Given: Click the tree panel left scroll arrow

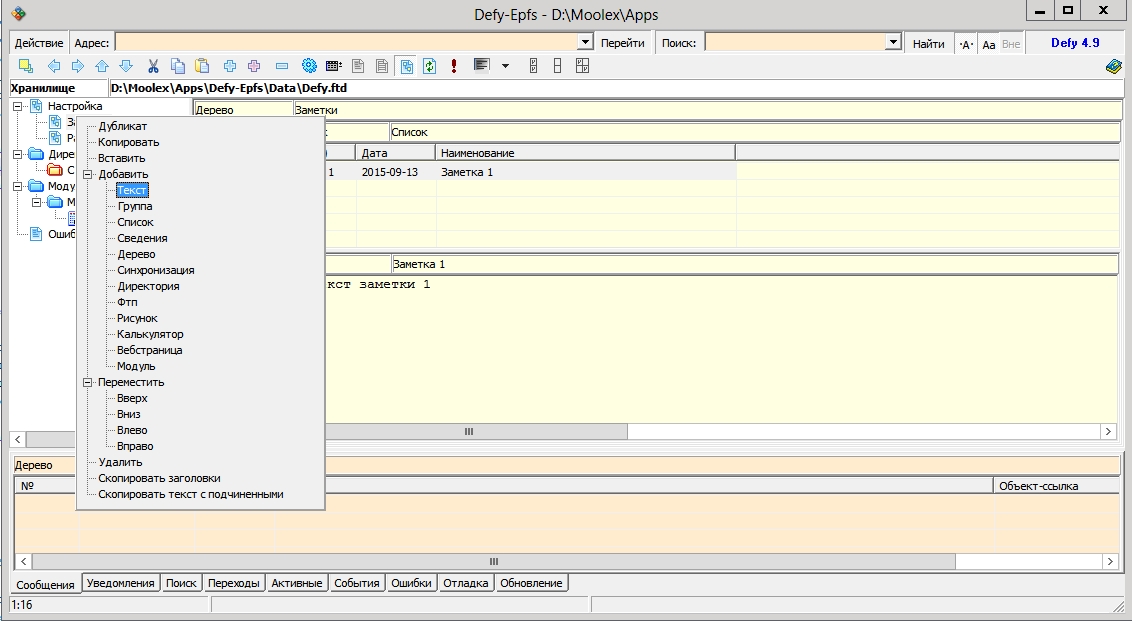Looking at the screenshot, I should (17, 439).
